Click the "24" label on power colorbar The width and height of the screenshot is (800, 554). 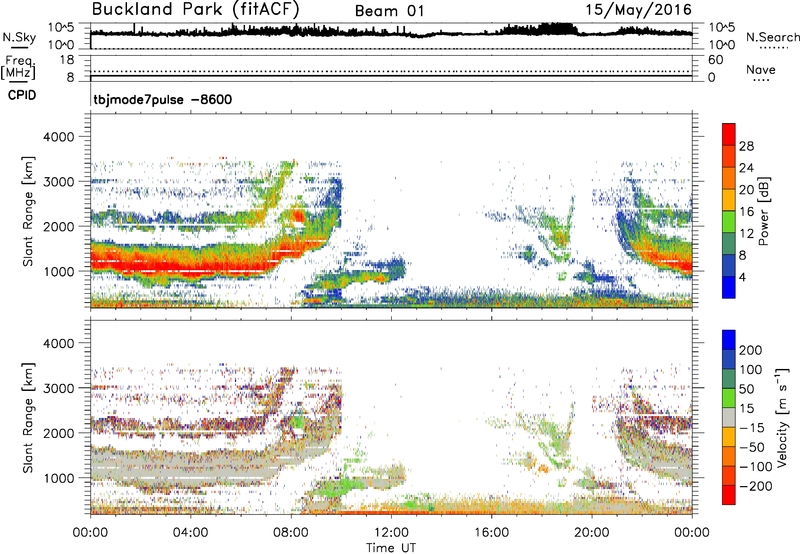point(746,168)
